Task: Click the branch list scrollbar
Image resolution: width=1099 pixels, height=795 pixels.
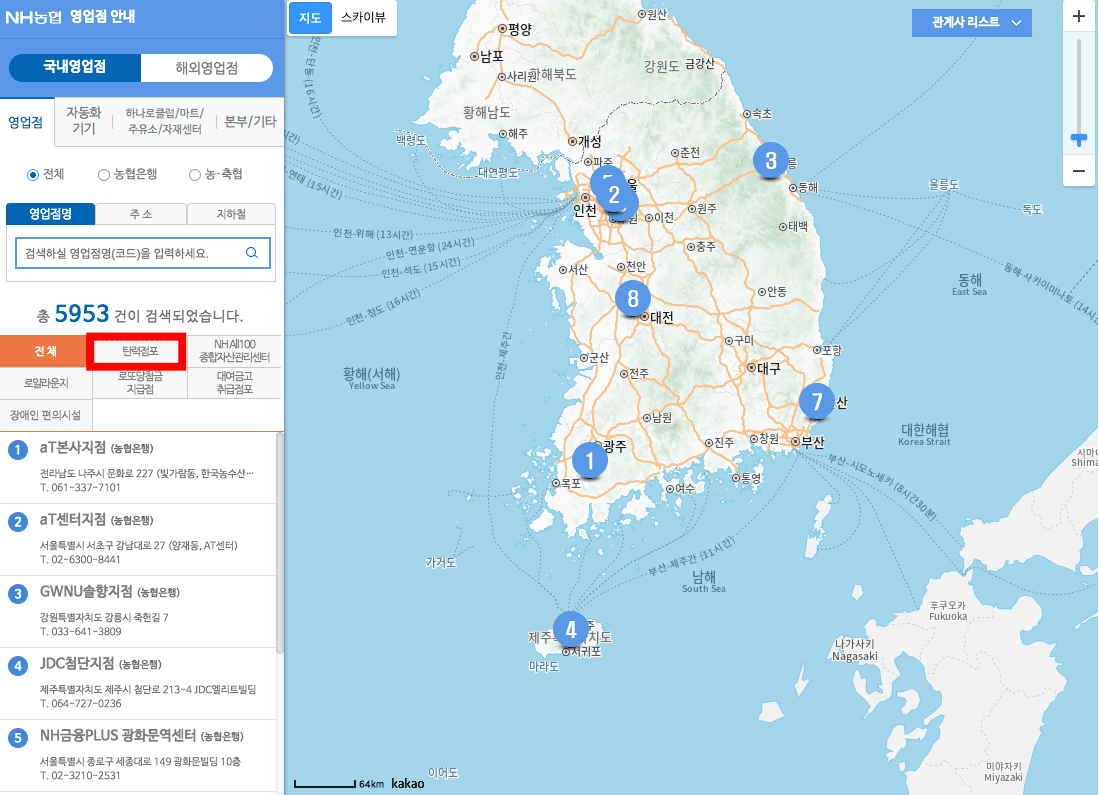Action: click(280, 543)
